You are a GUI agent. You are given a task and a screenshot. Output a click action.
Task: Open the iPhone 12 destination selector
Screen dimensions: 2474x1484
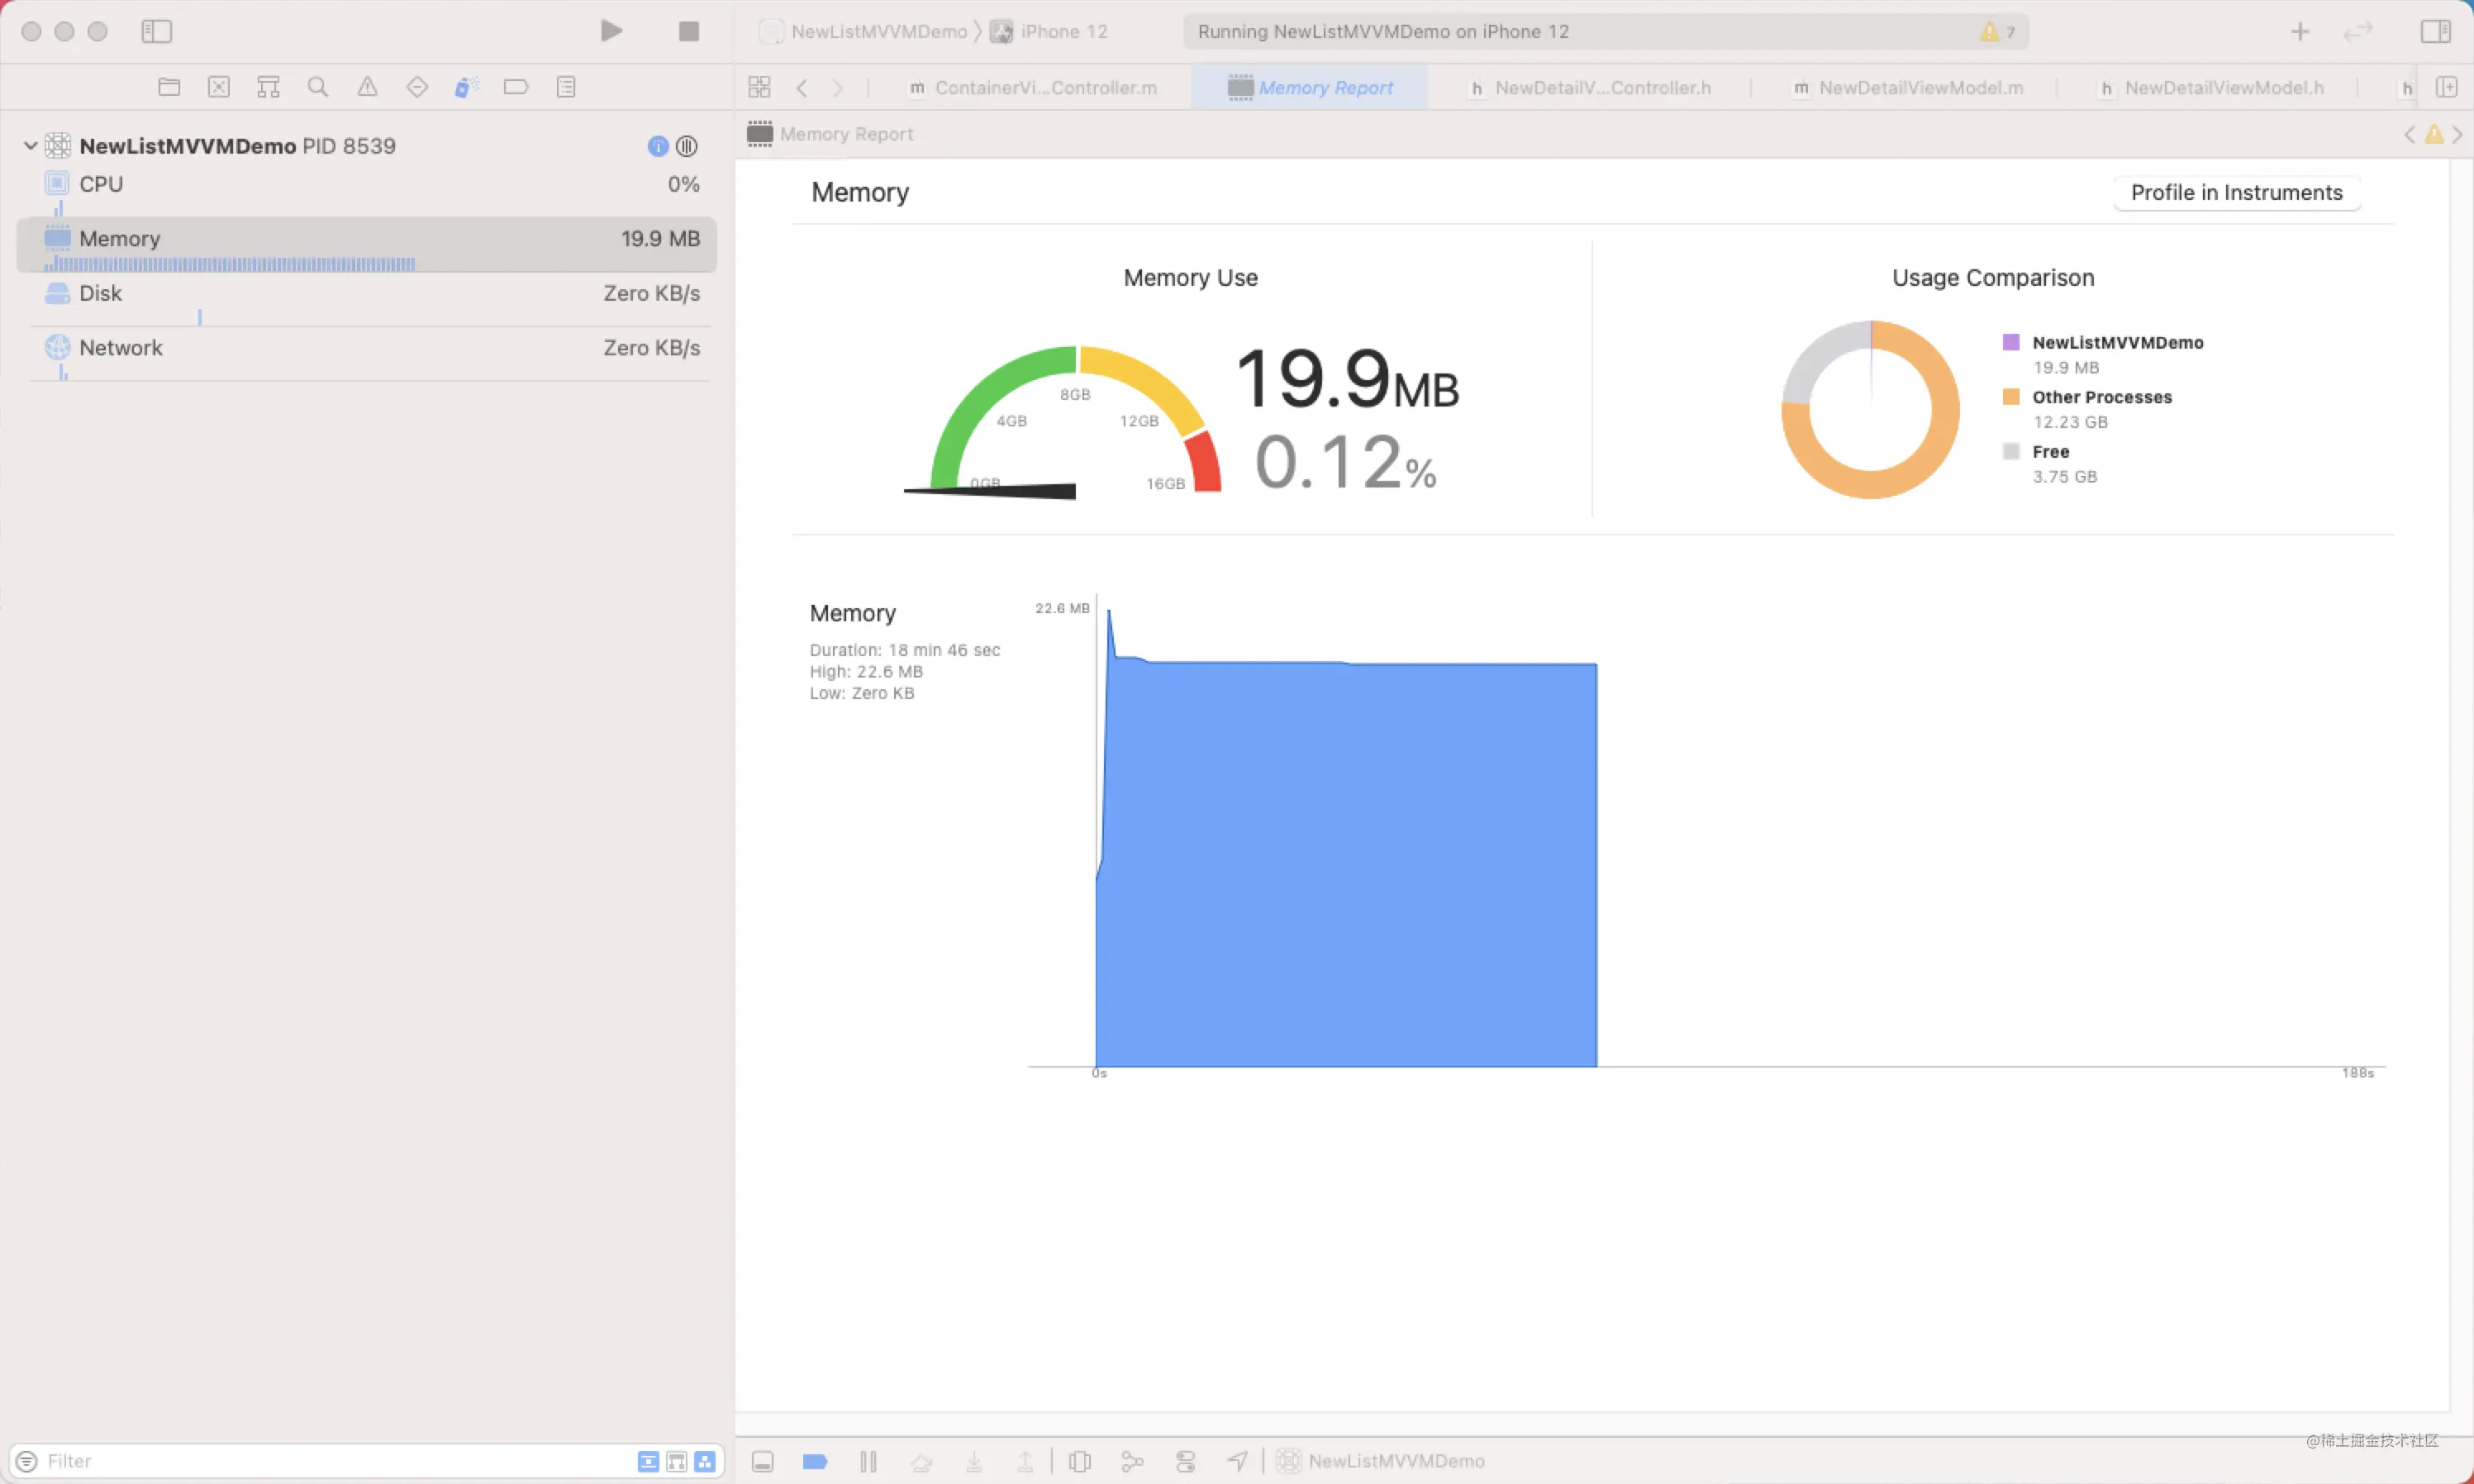1062,31
